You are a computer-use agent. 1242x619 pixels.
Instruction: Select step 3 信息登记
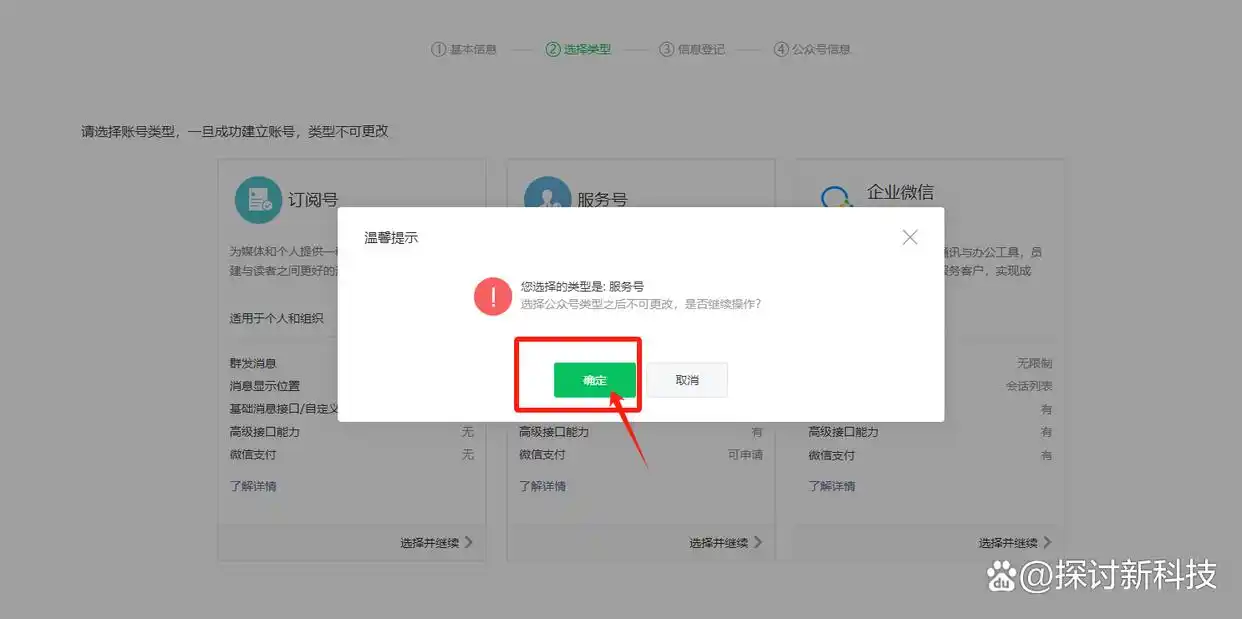pos(692,49)
